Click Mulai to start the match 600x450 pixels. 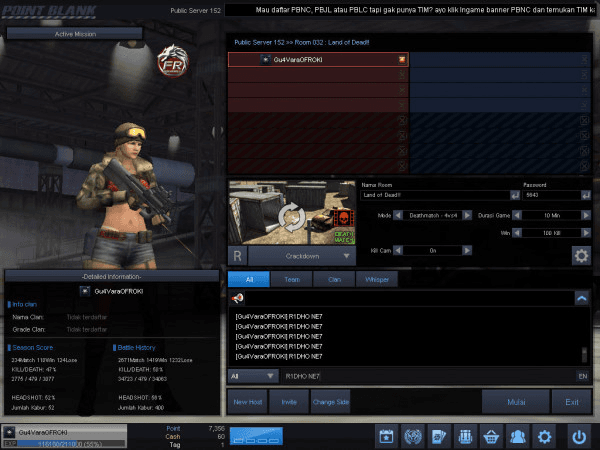click(516, 402)
